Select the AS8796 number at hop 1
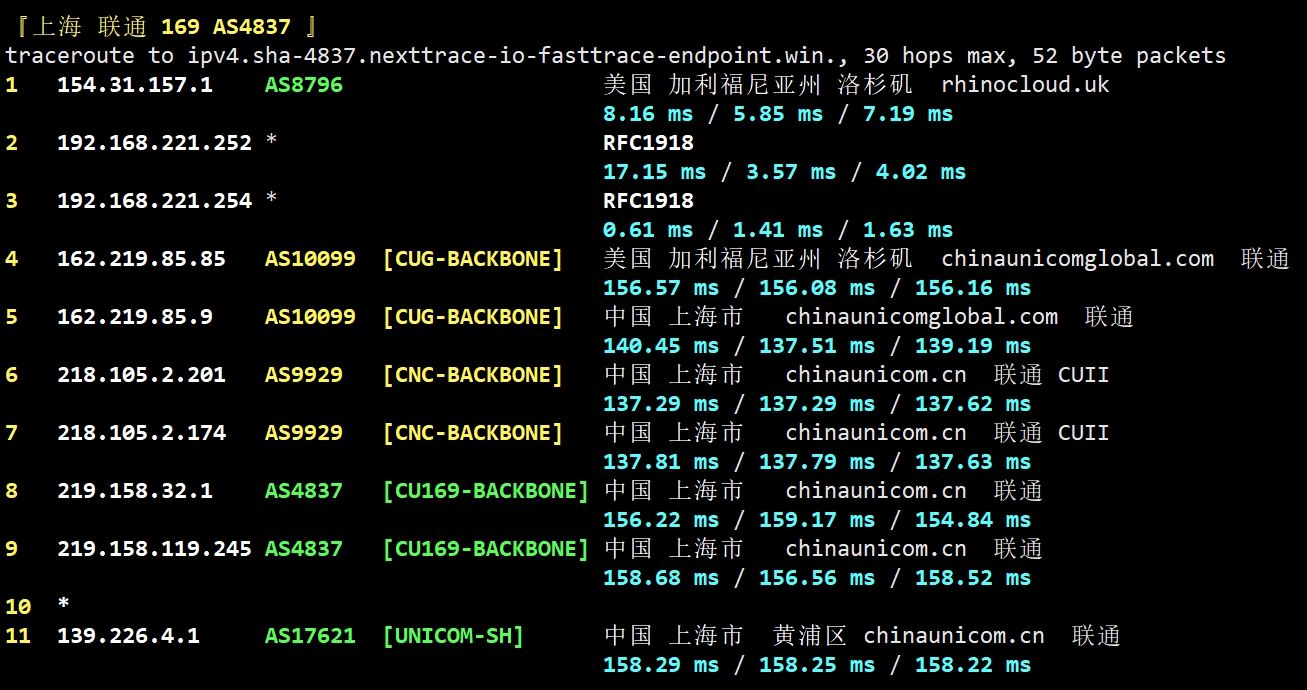The image size is (1307, 690). tap(303, 85)
